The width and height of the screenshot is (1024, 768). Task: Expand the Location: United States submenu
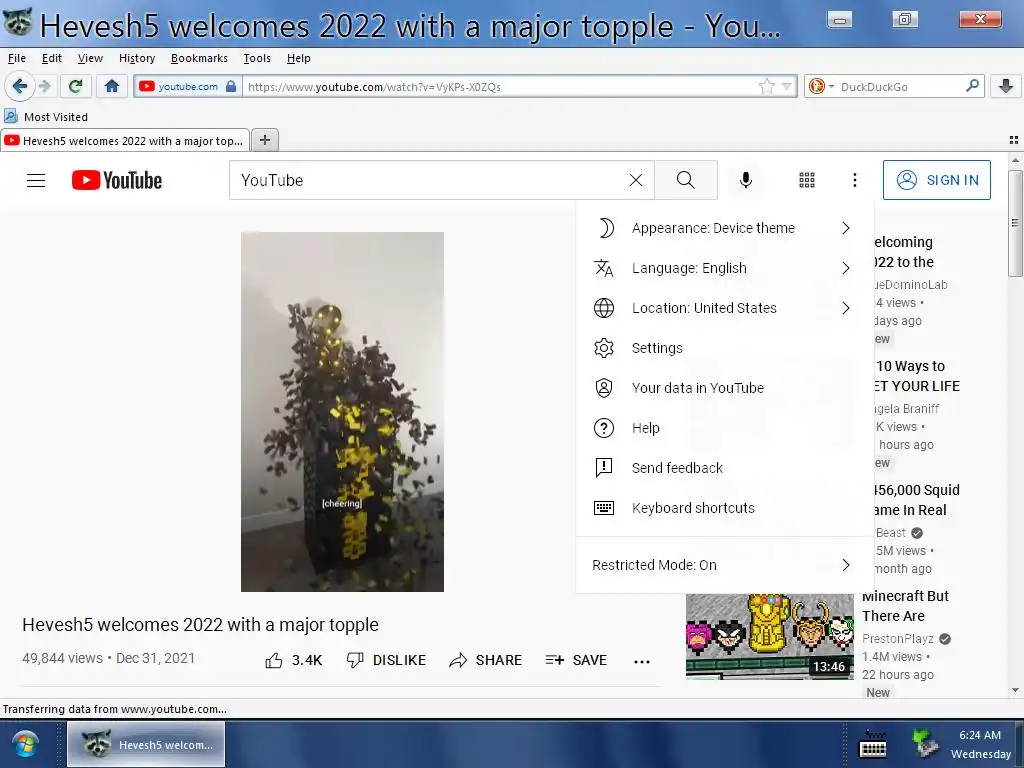pos(725,308)
